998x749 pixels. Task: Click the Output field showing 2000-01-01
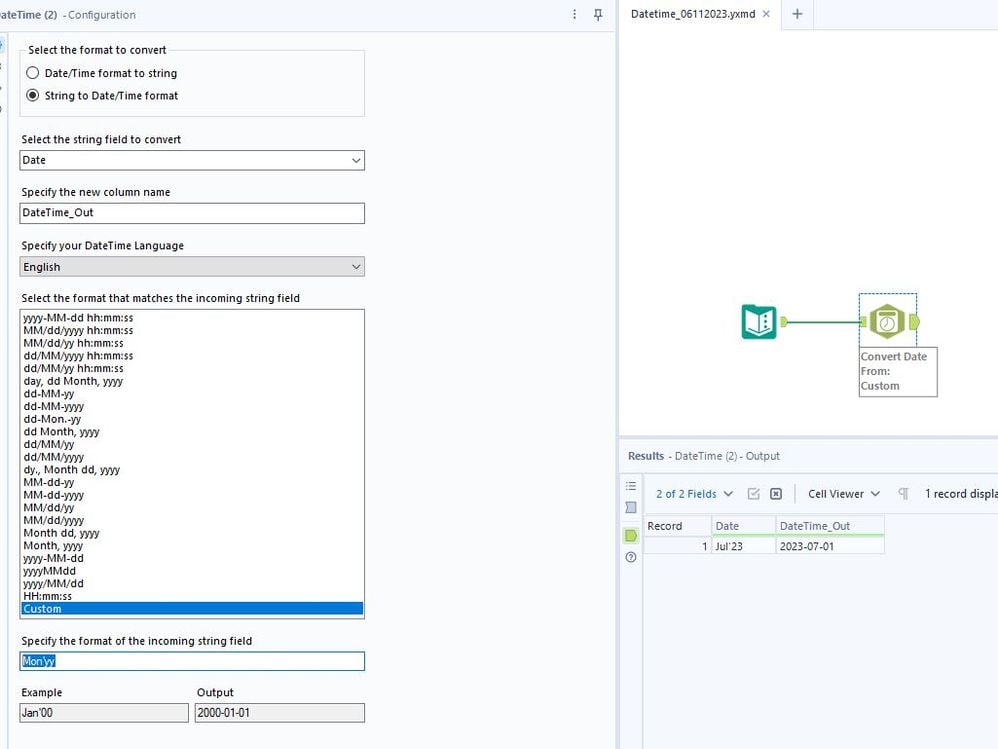click(279, 713)
